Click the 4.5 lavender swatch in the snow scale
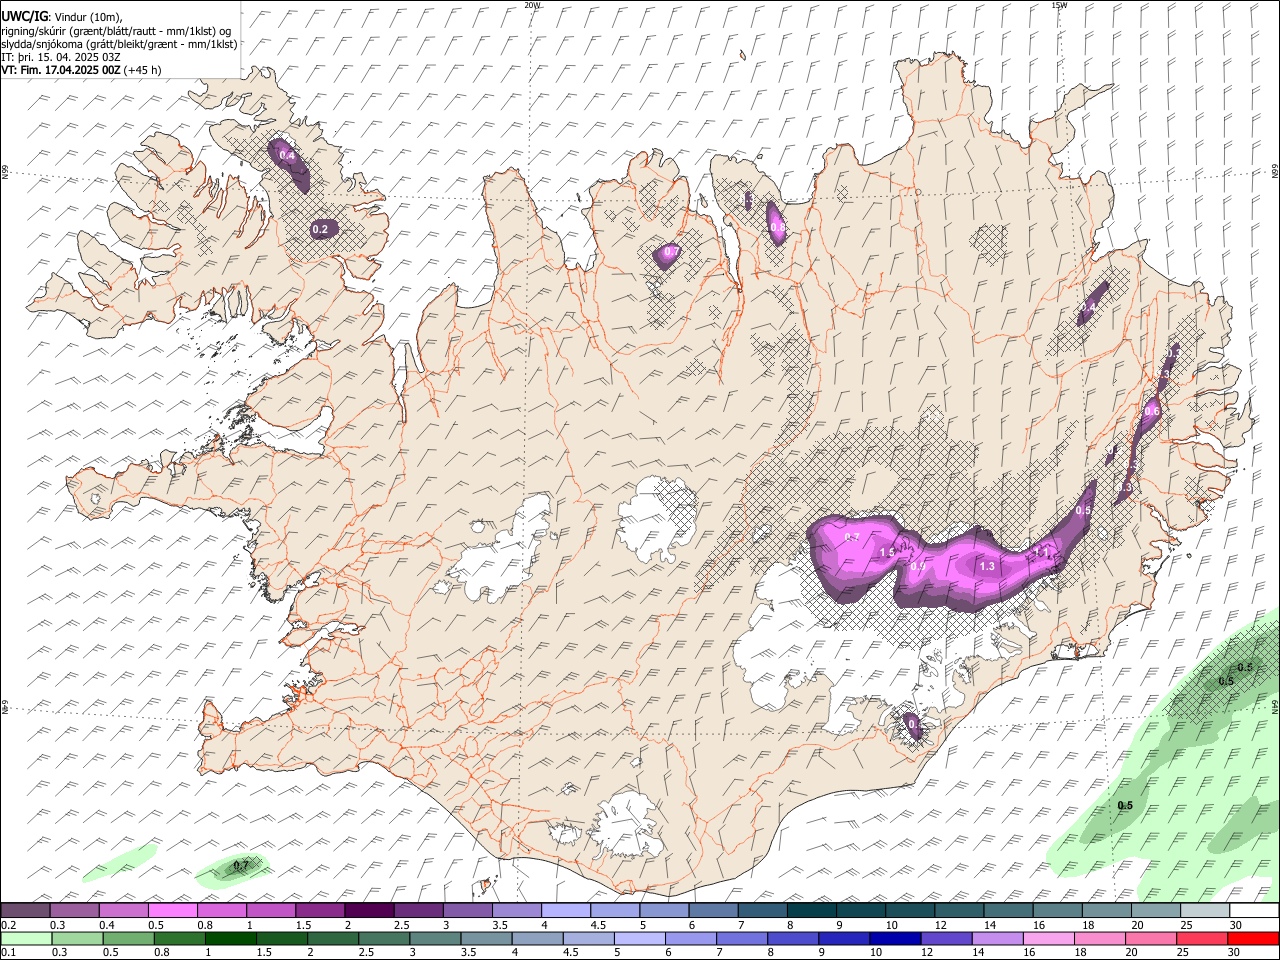Viewport: 1280px width, 960px height. click(614, 910)
